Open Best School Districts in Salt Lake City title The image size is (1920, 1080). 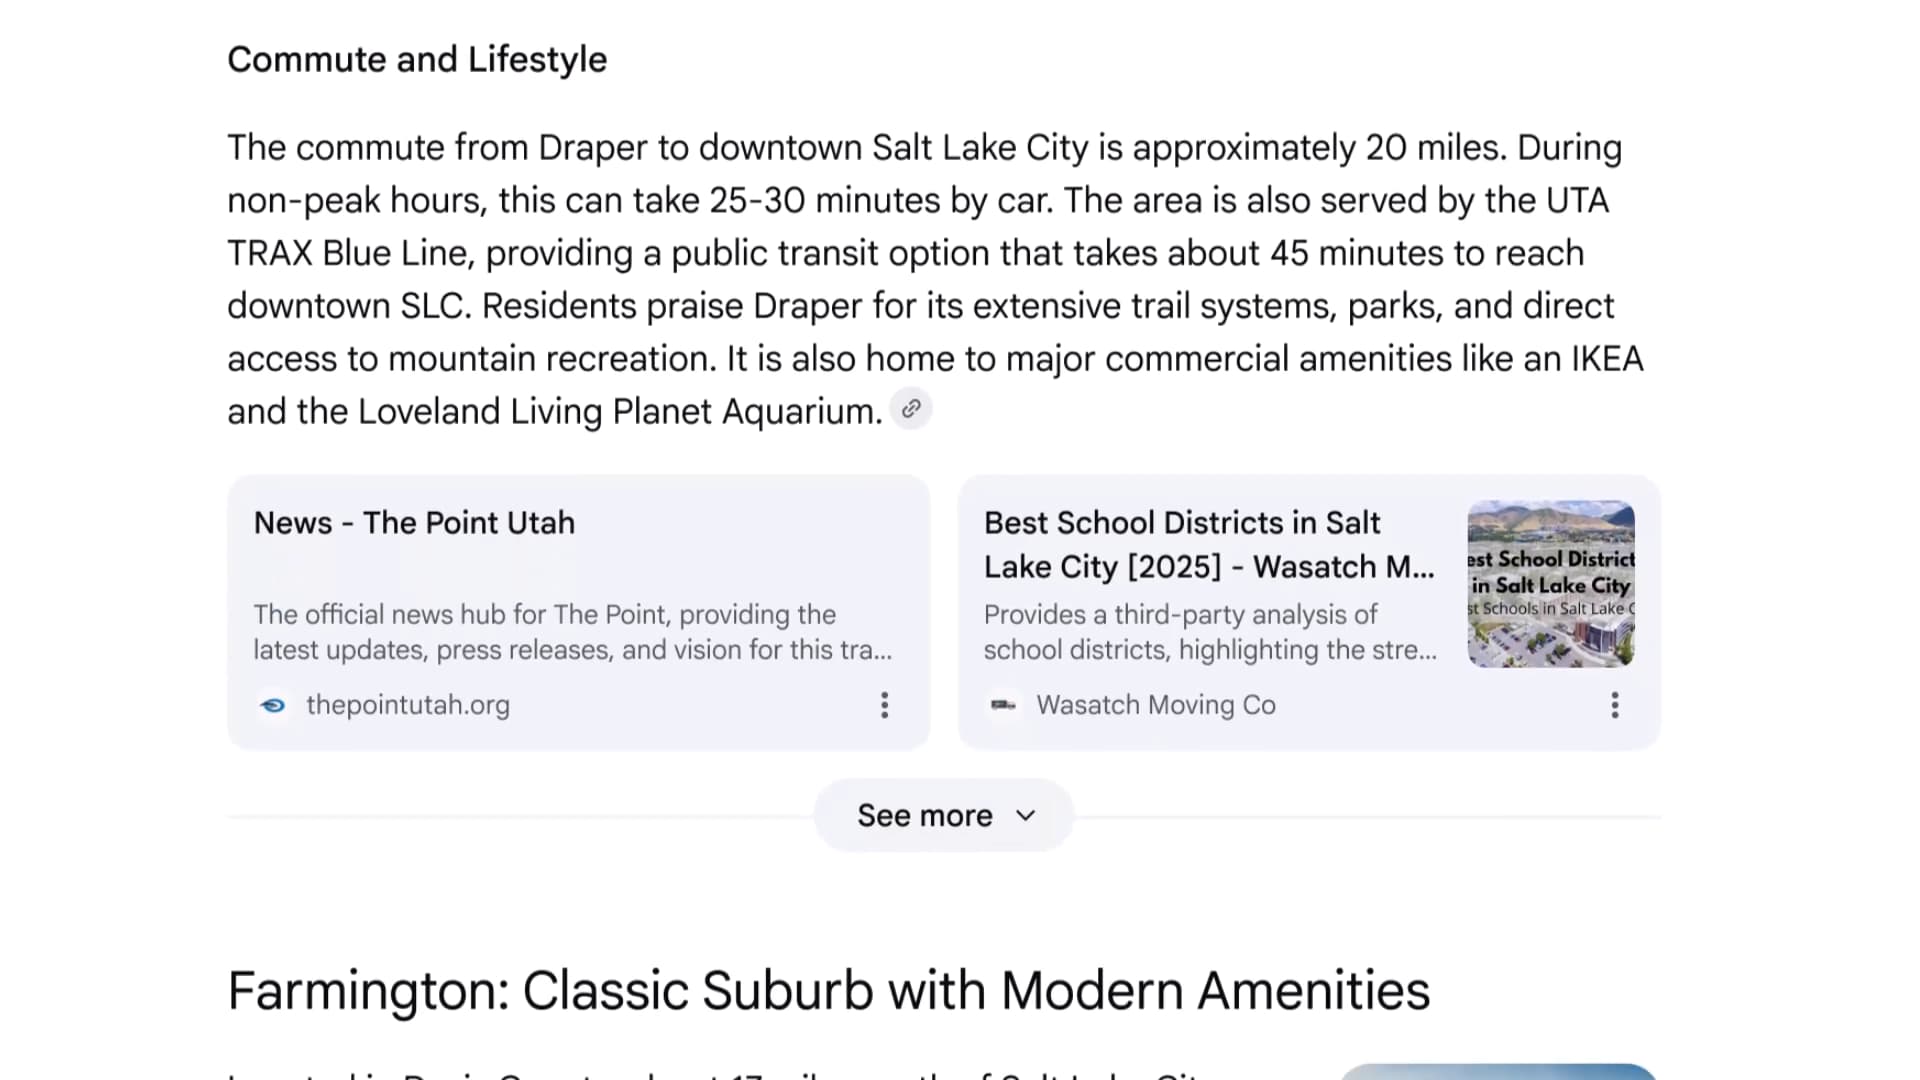point(1208,545)
